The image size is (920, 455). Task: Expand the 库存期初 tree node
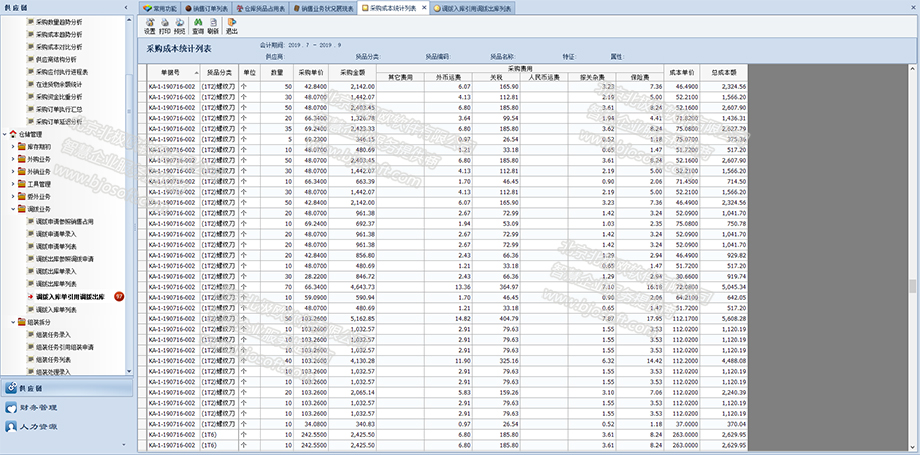(13, 147)
